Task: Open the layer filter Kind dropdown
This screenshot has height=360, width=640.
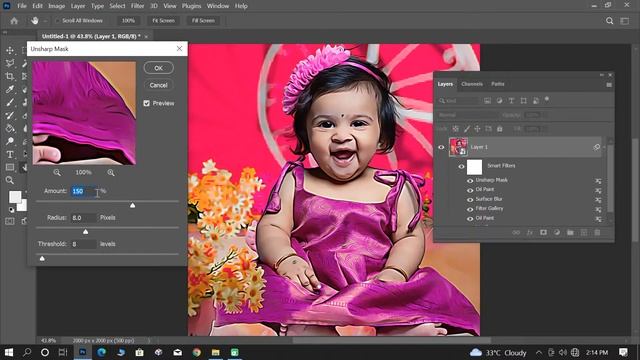Action: tap(459, 100)
